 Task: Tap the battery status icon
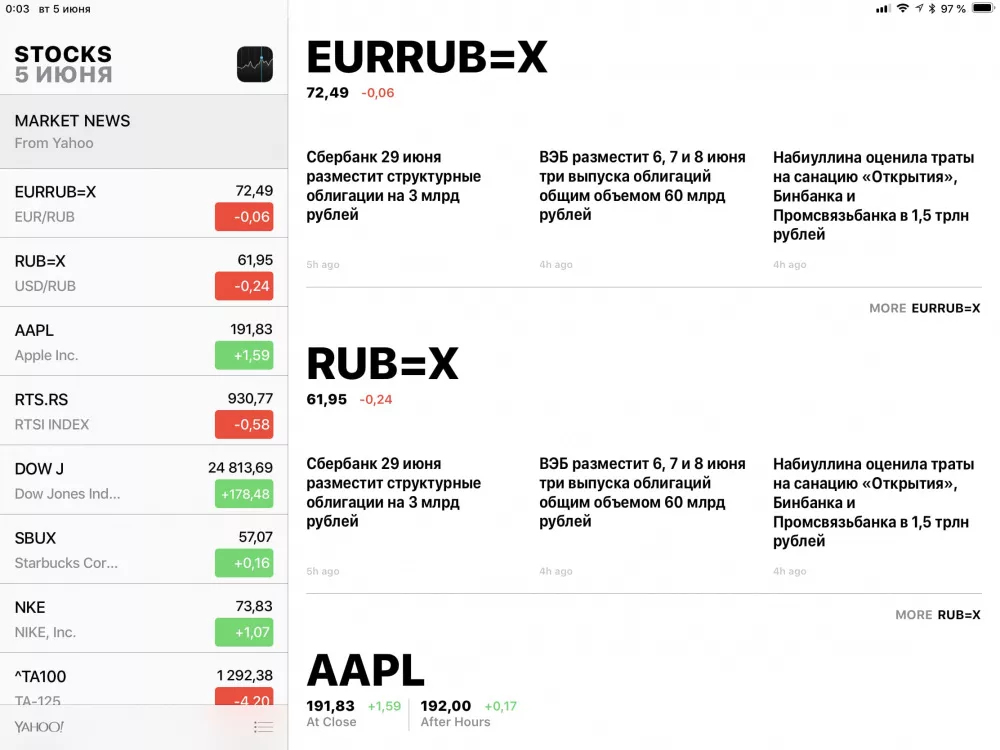(x=980, y=9)
